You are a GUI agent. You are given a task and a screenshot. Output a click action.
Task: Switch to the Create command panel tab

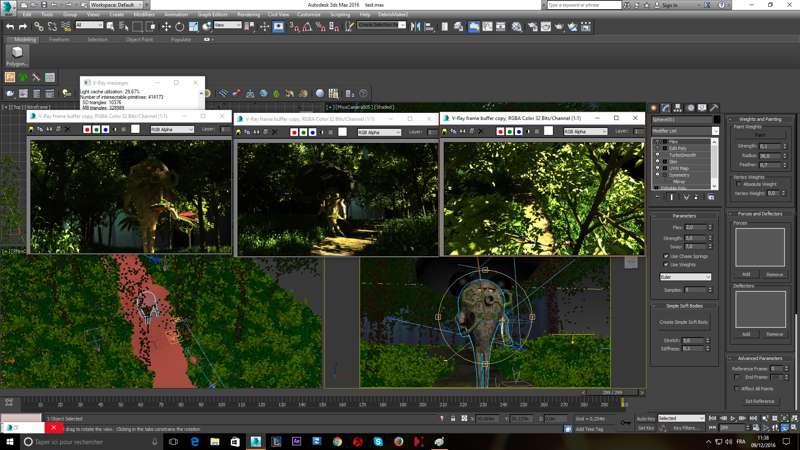tap(654, 108)
